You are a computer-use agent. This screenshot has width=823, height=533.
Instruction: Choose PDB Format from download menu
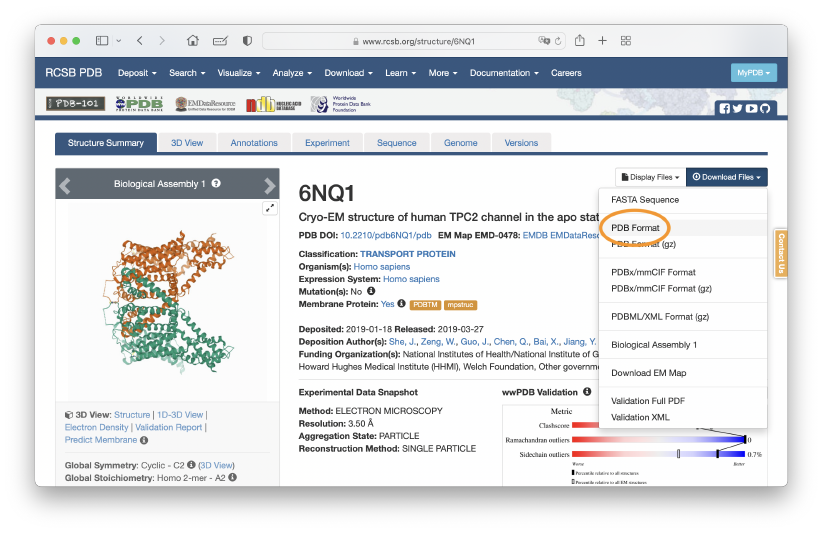683,227
